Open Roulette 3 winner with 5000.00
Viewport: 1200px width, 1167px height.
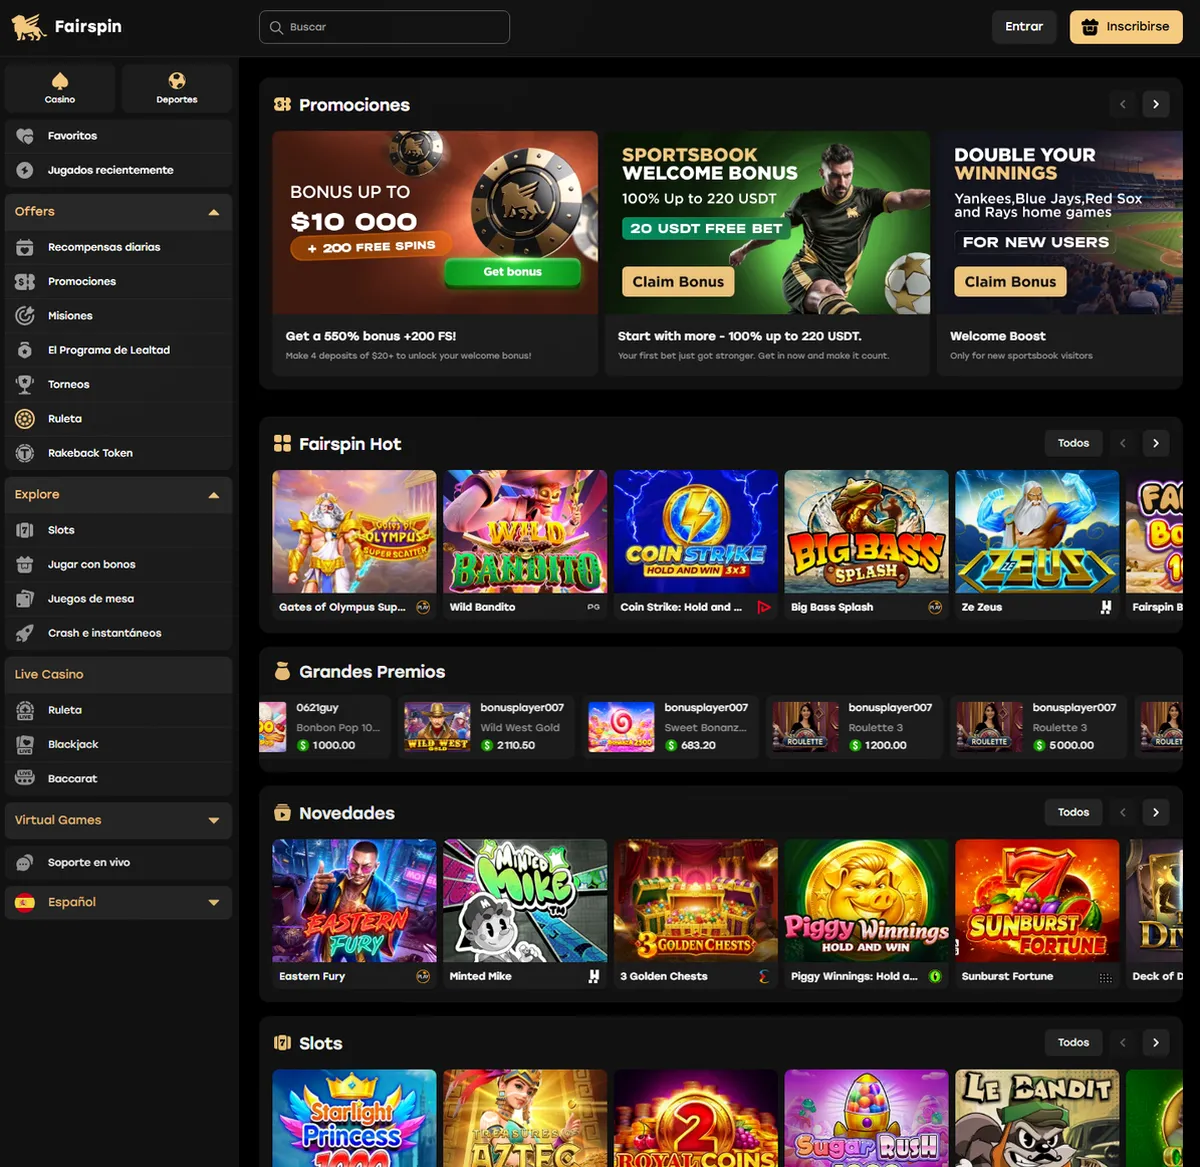click(x=1038, y=727)
